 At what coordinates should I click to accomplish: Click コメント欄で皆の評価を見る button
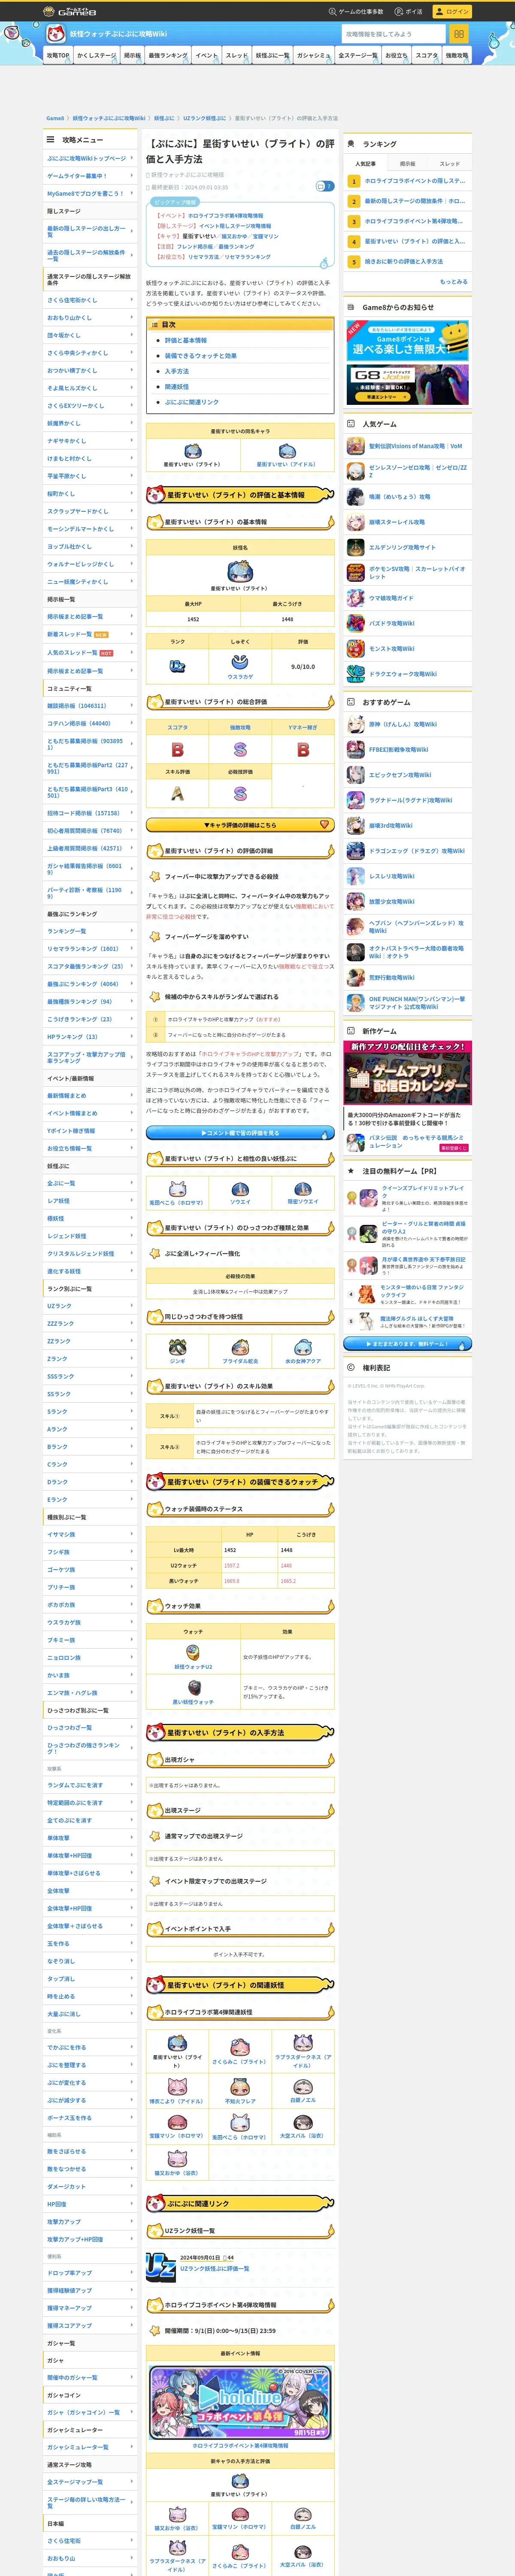[240, 1133]
